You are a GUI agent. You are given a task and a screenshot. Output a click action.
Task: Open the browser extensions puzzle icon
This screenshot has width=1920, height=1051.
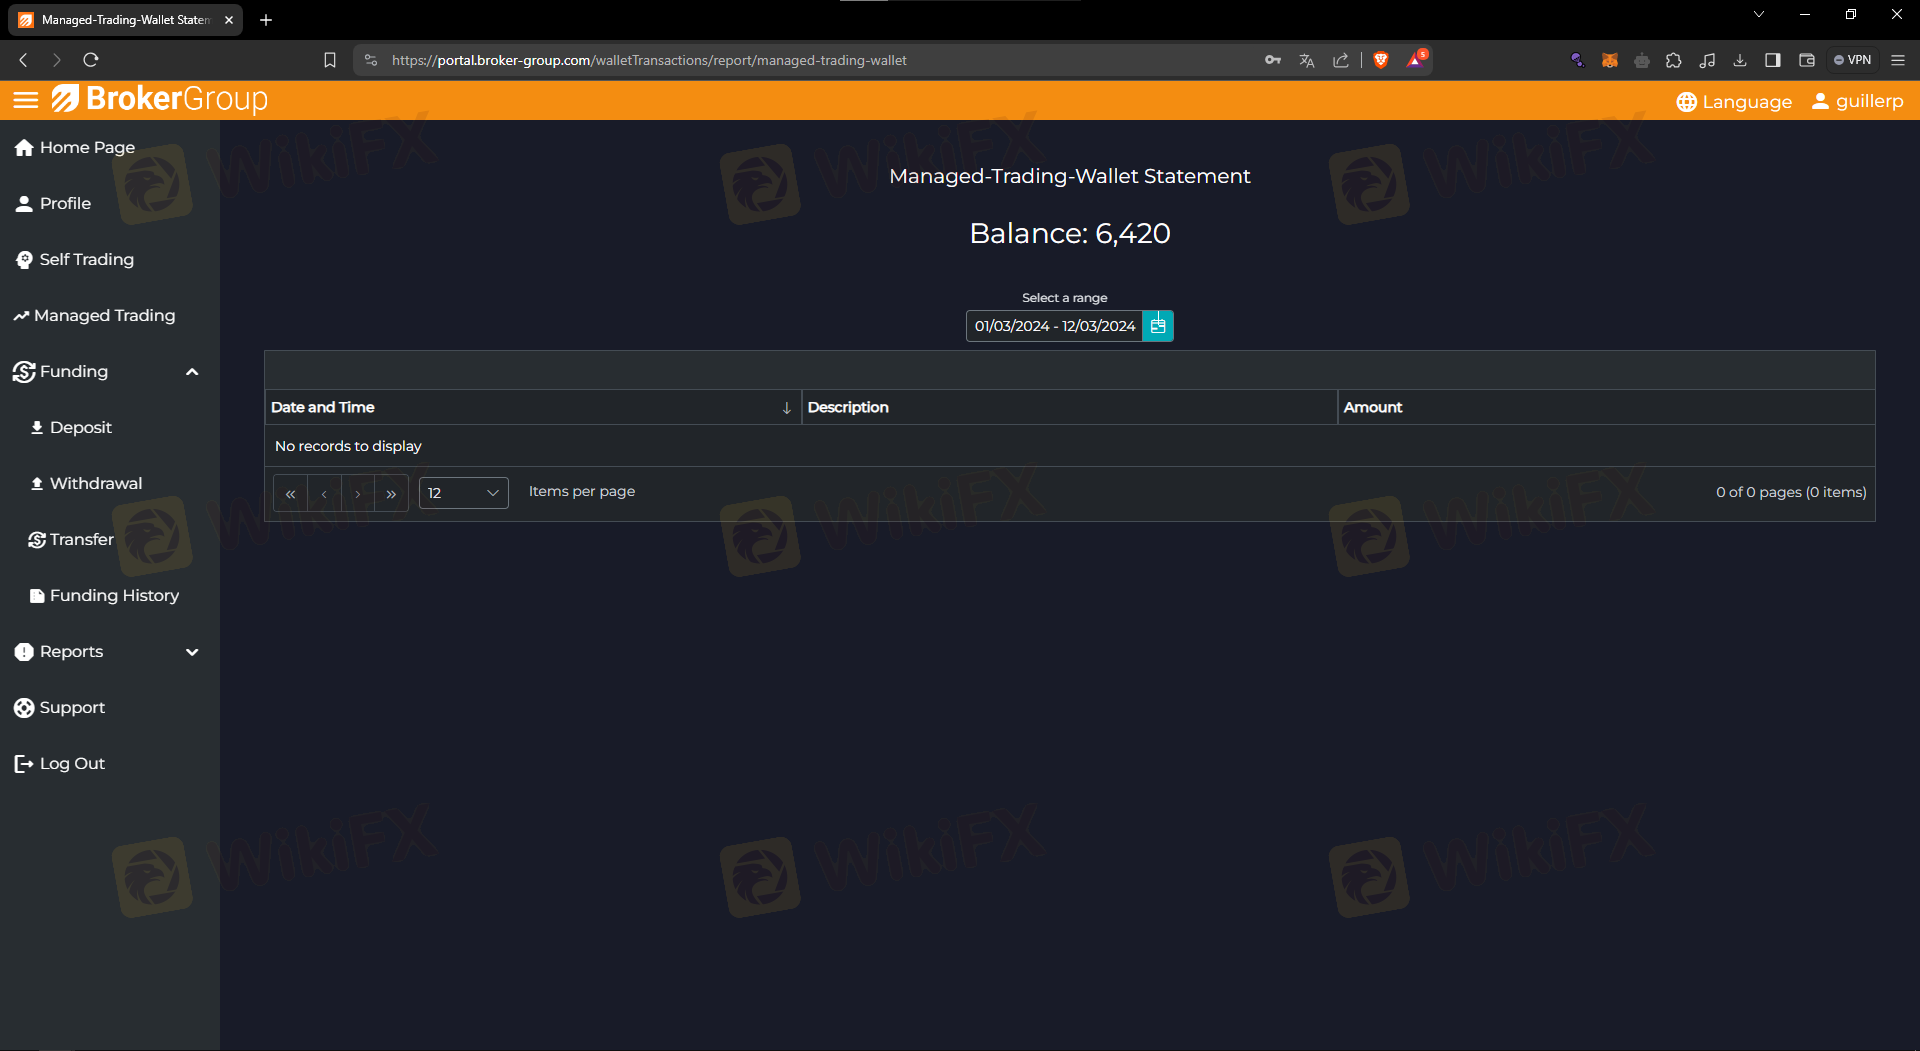(x=1674, y=60)
